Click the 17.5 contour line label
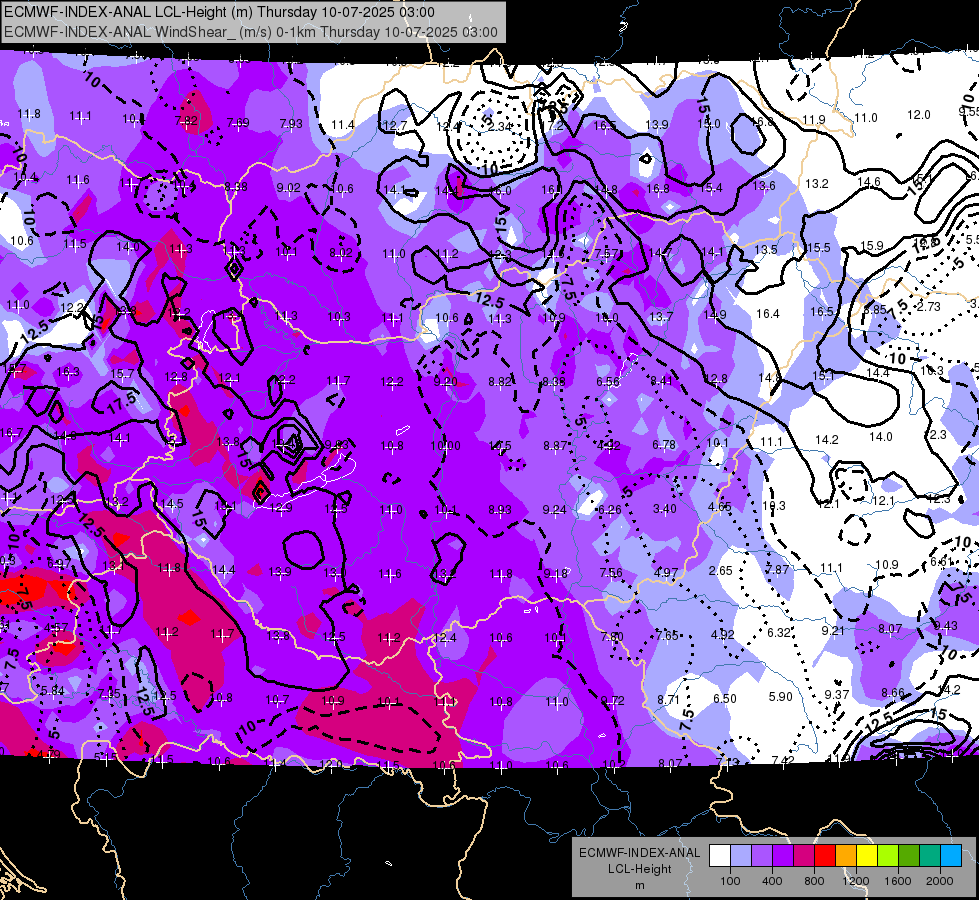Screen dimensions: 979x900 (121, 403)
